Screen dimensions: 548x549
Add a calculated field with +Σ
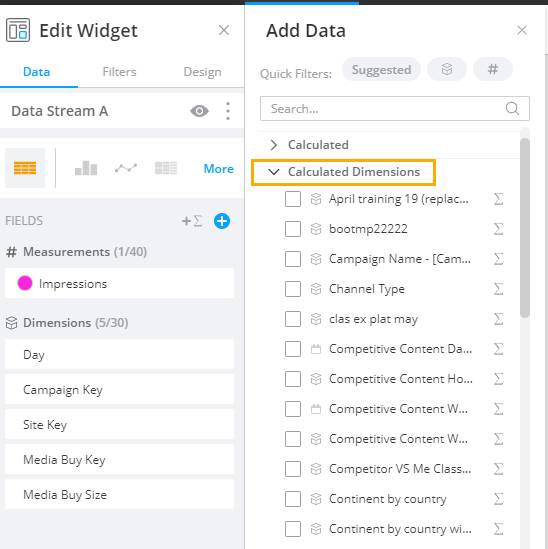(x=192, y=221)
